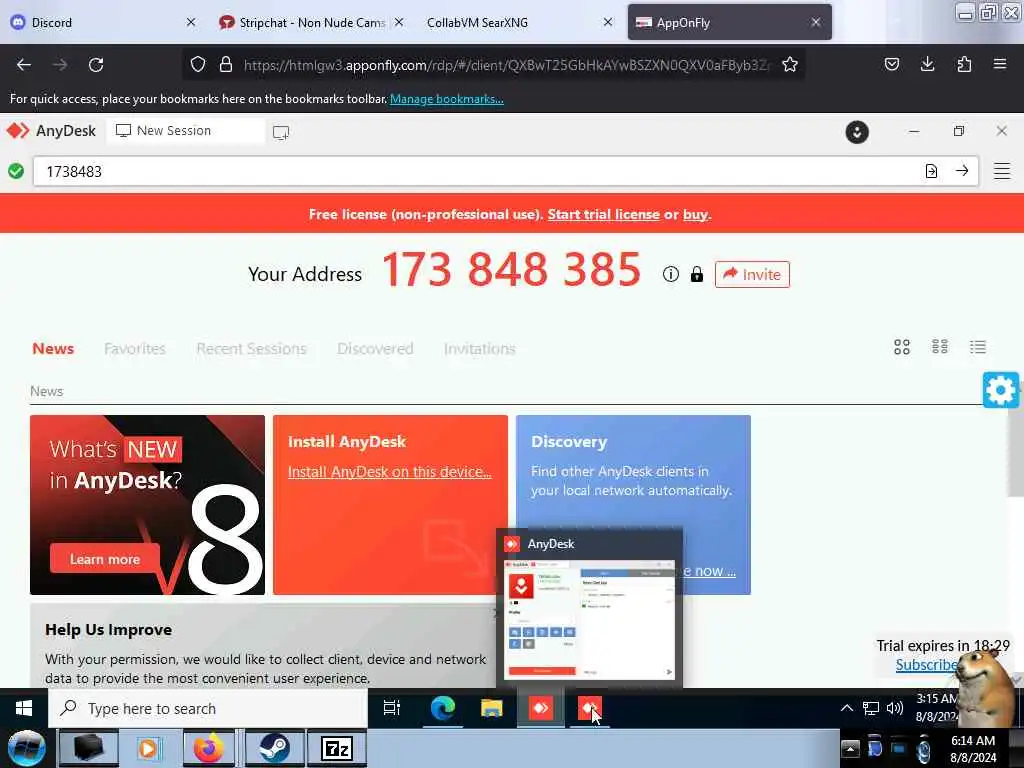Click the Type here to search box
The width and height of the screenshot is (1024, 768).
tap(208, 709)
